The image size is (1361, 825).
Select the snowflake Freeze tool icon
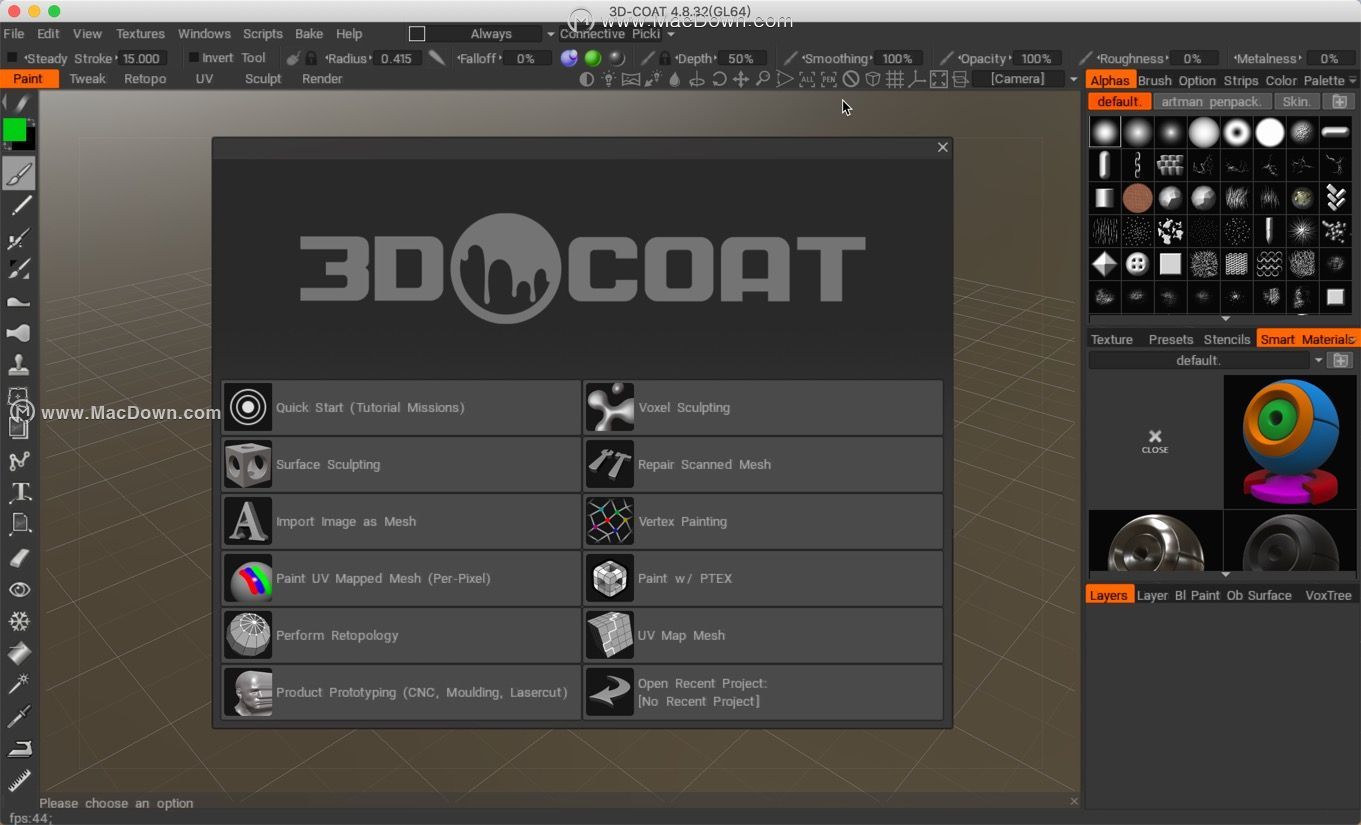tap(19, 621)
